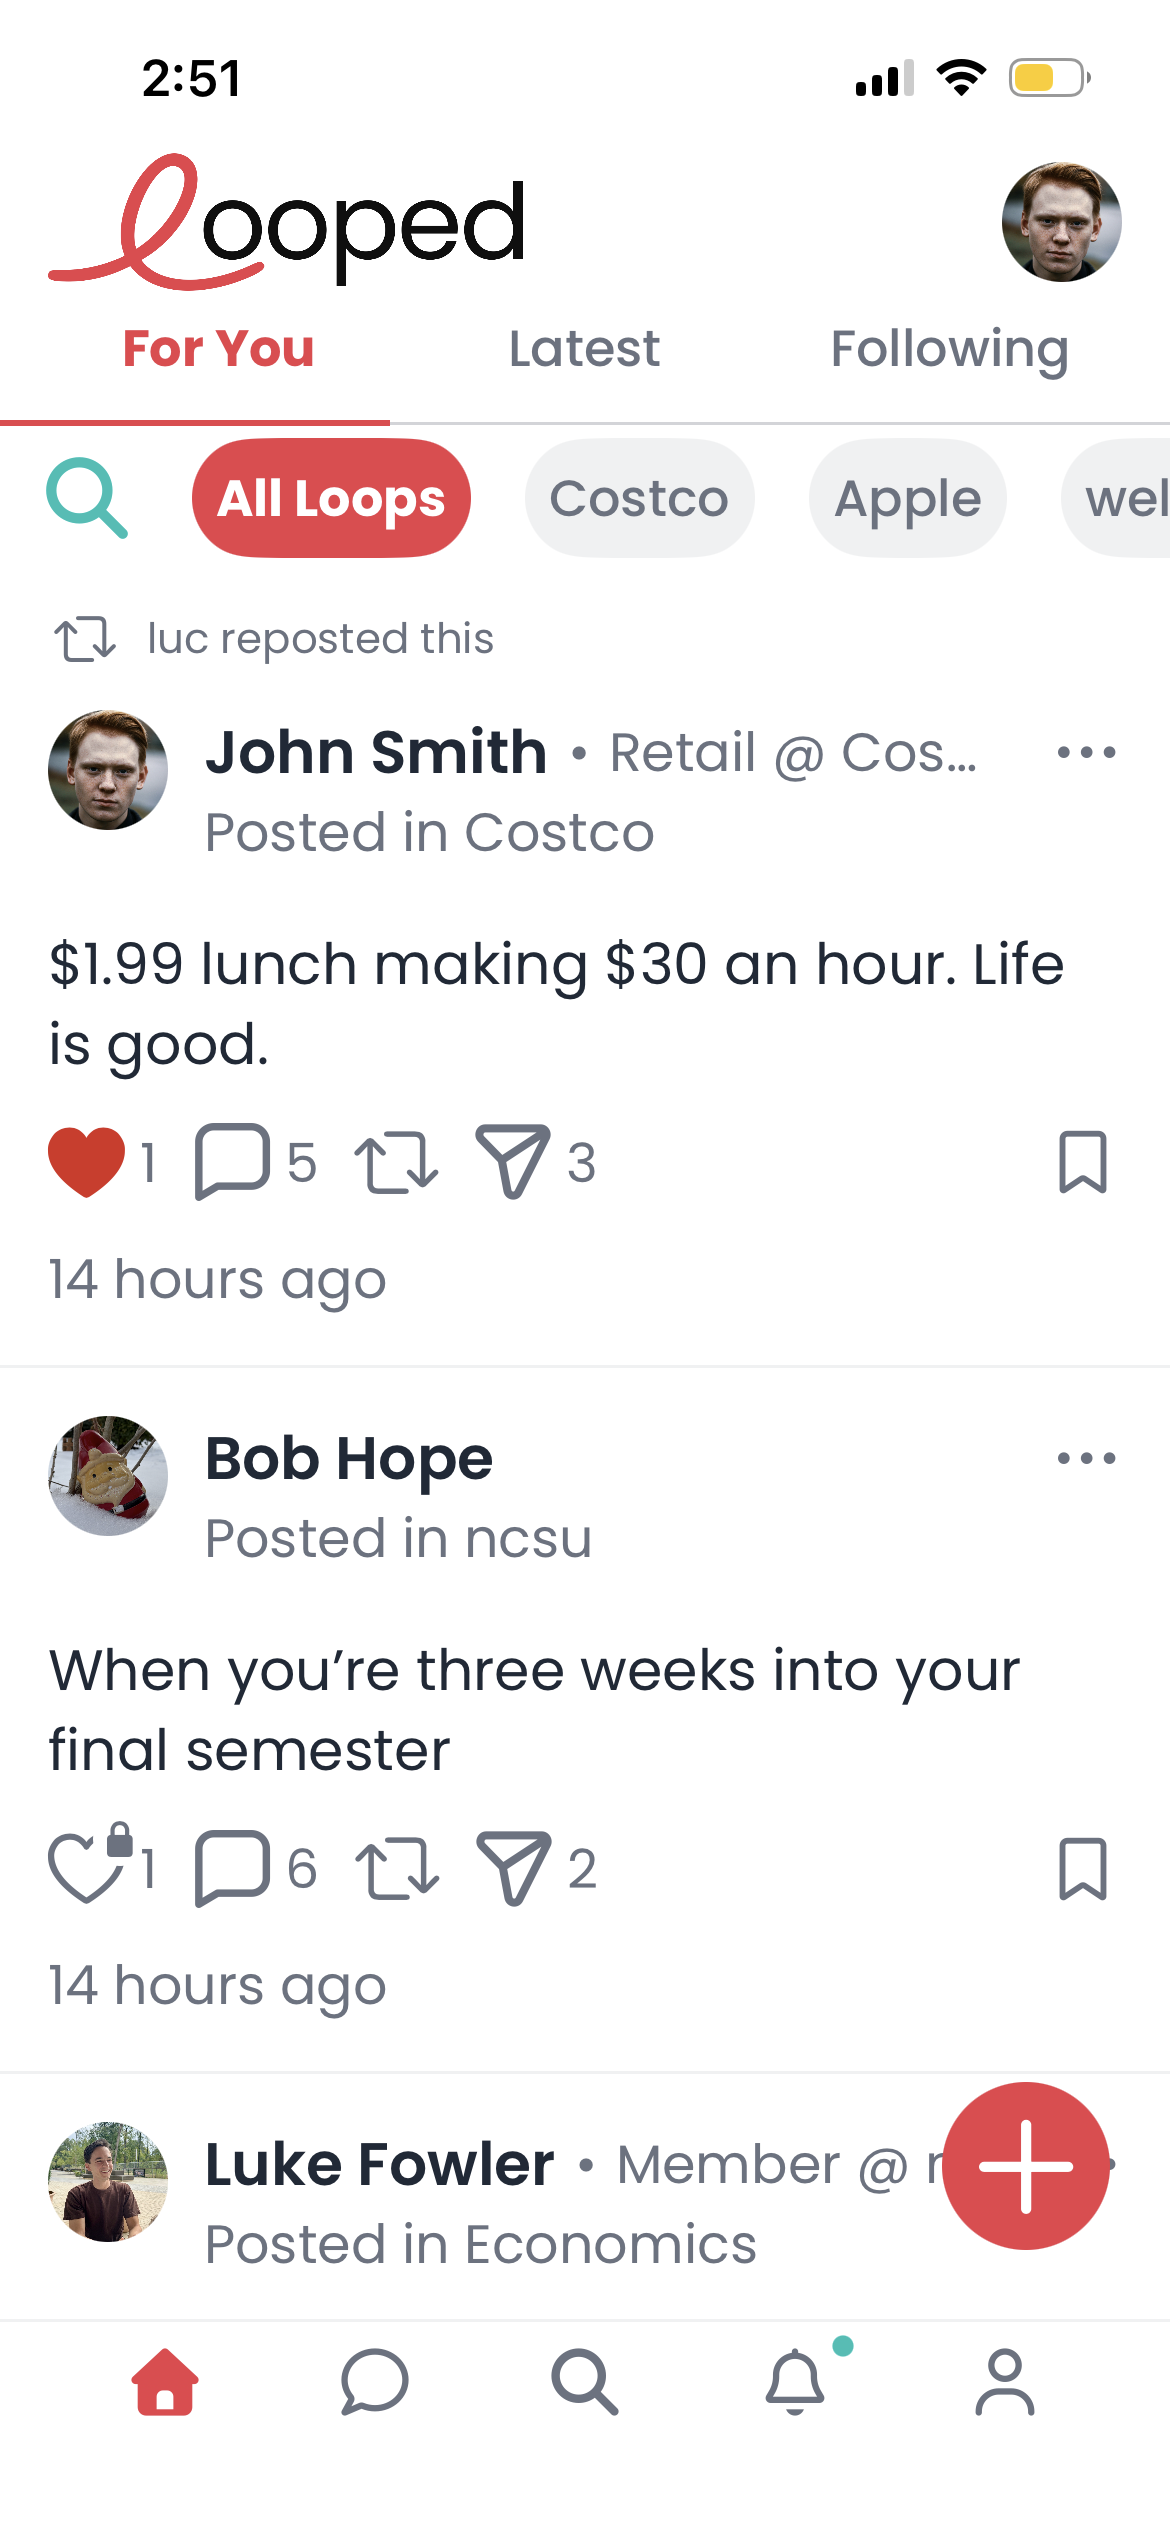Open search from bottom navigation bar
Screen dimensions: 1170x2532
click(x=585, y=2382)
